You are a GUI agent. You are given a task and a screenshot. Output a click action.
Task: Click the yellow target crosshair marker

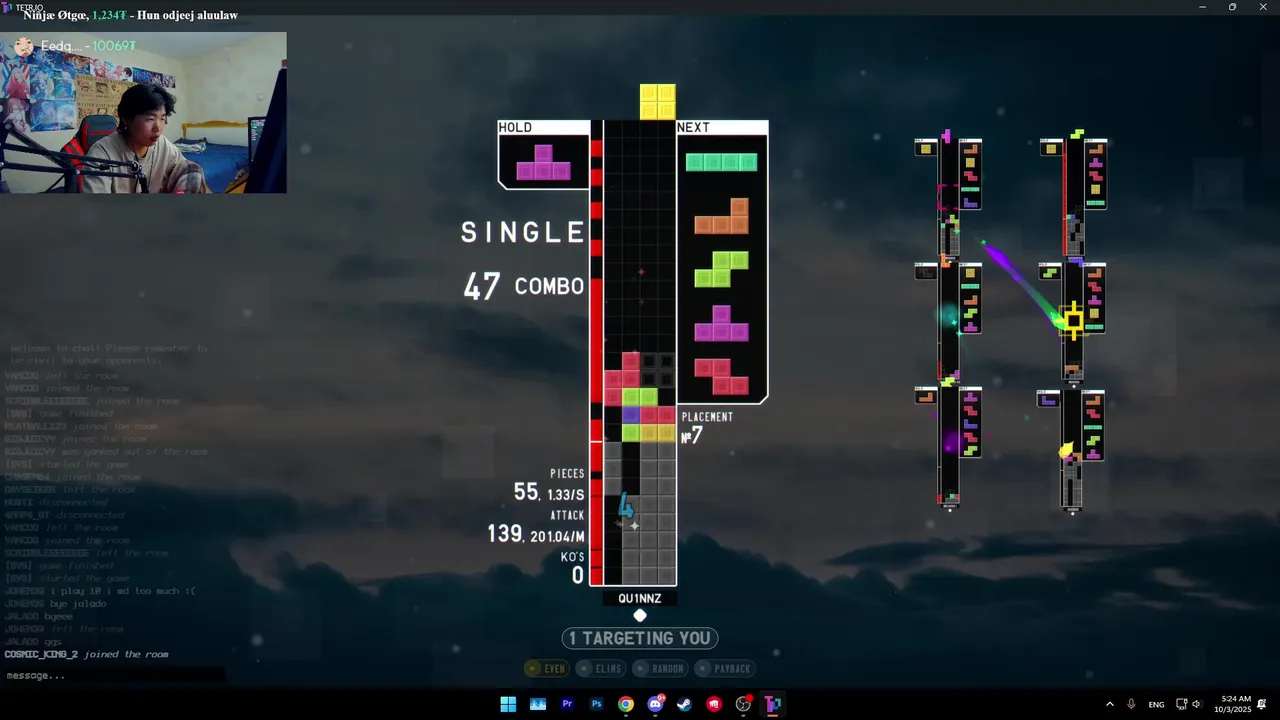tap(1073, 321)
